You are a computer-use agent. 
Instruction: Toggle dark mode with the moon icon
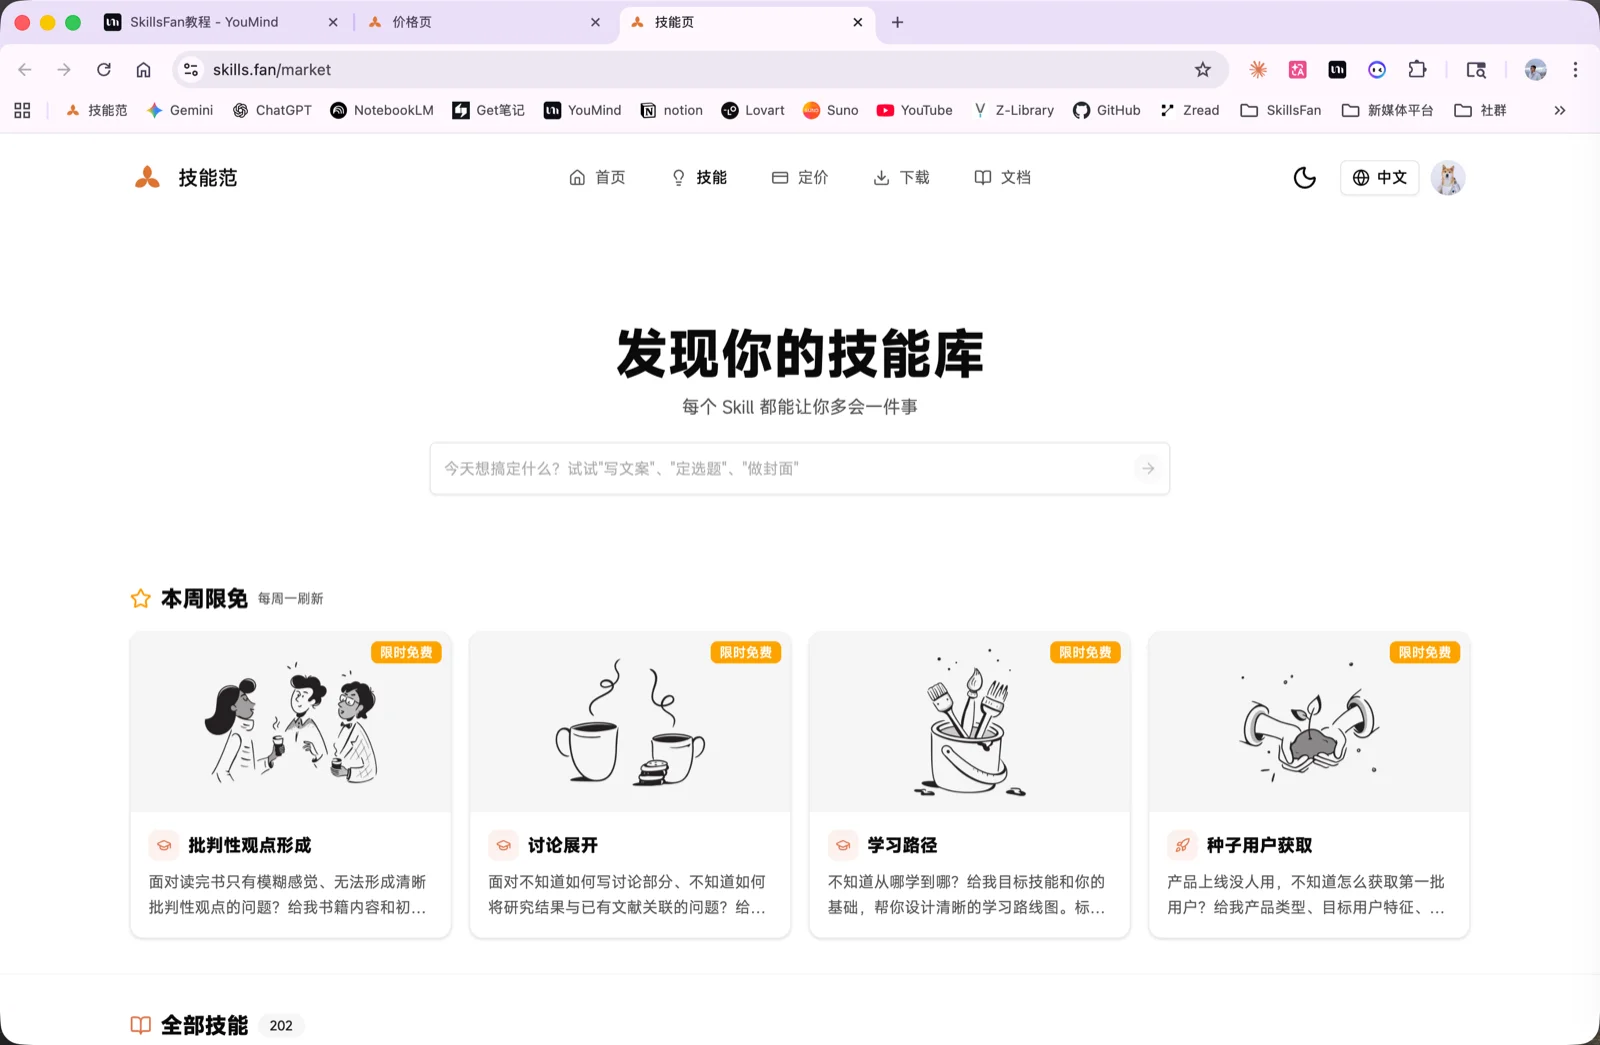coord(1304,178)
